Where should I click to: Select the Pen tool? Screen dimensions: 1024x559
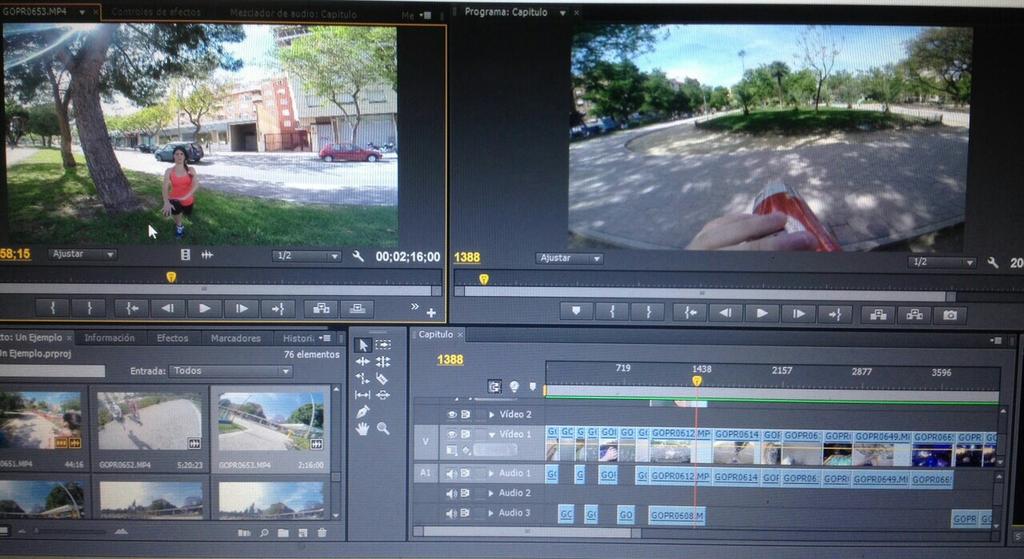(363, 411)
